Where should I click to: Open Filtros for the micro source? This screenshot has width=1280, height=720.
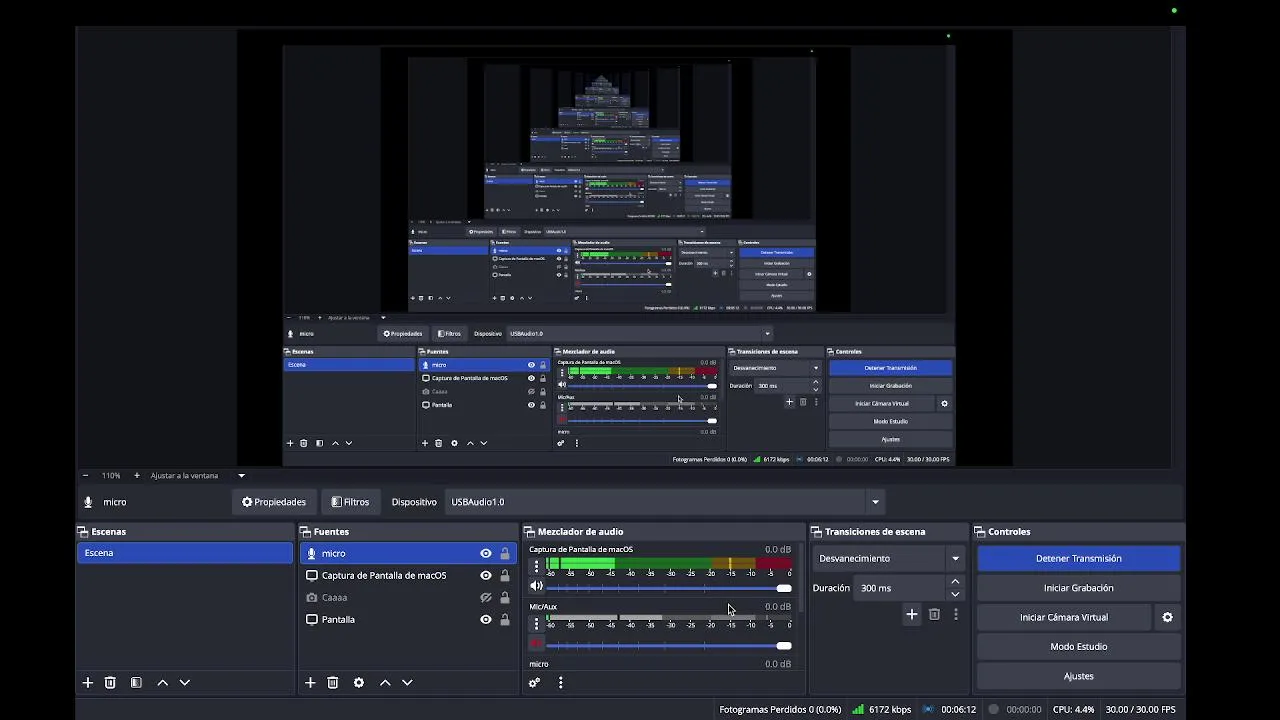350,502
